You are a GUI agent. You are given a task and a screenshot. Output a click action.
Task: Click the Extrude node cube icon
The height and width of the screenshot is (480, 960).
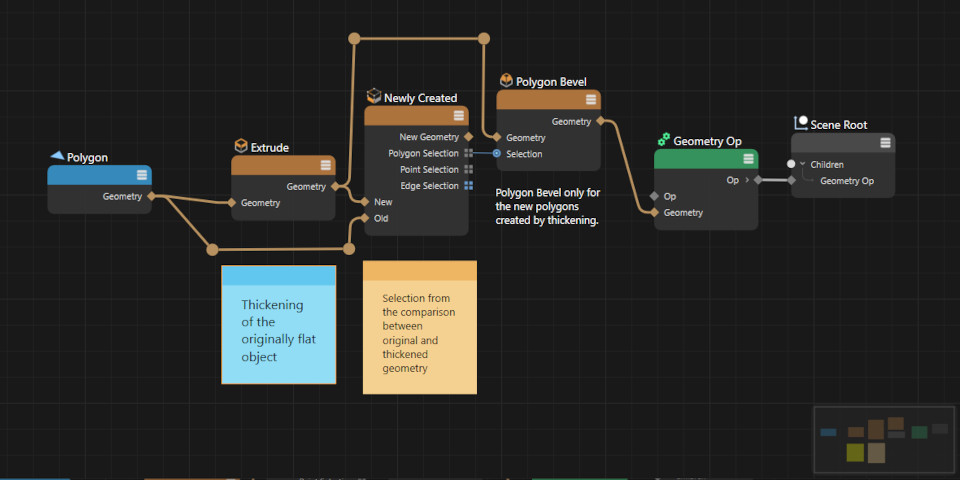click(240, 147)
